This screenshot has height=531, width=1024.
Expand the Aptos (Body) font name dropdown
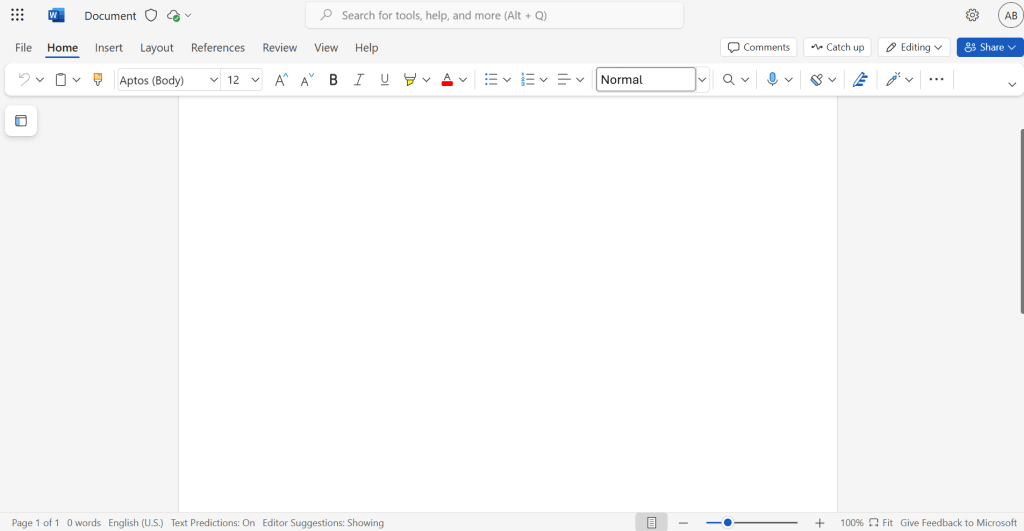pyautogui.click(x=213, y=80)
